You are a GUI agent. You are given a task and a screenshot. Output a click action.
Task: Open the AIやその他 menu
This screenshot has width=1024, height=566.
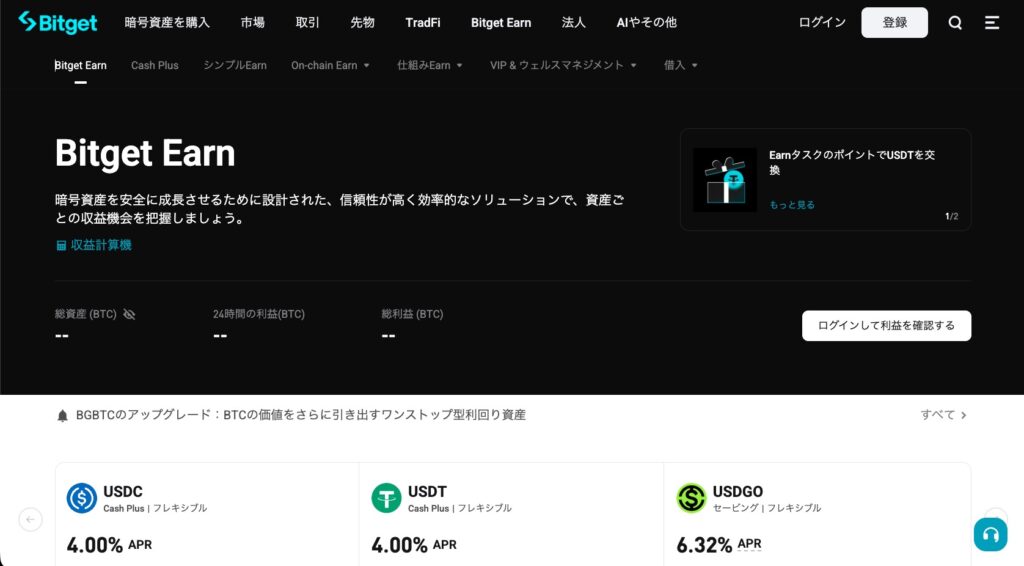tap(647, 23)
